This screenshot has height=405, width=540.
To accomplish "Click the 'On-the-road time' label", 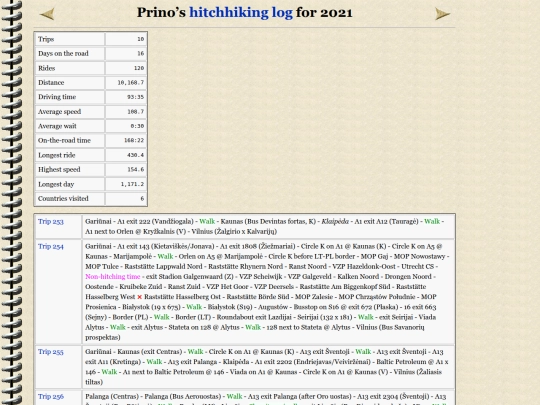I will click(64, 141).
